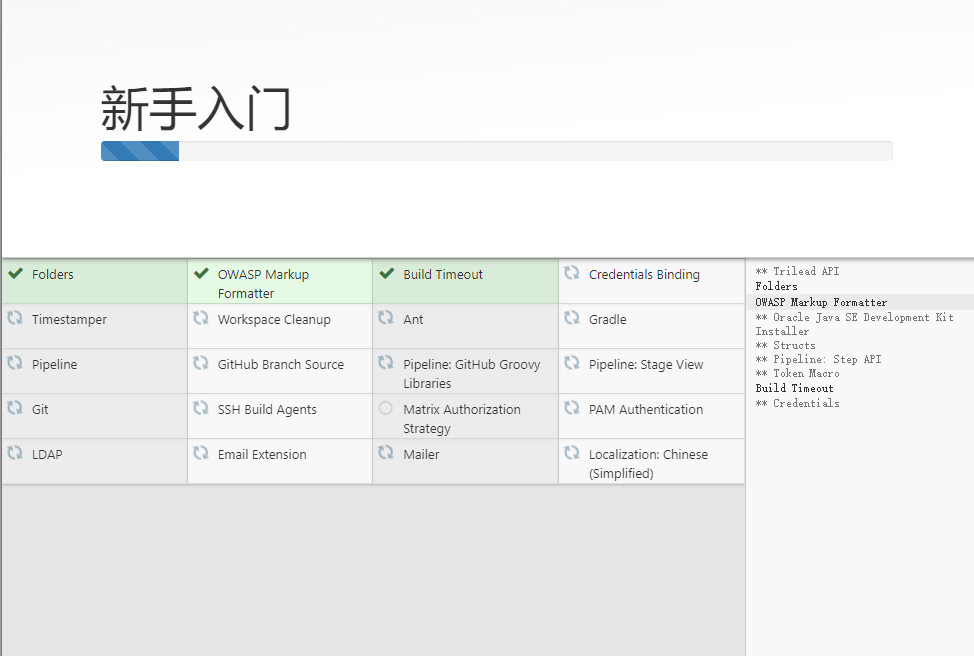Click '** Oracle Java SE Development Kit Installer' log line
The image size is (974, 656).
point(855,324)
